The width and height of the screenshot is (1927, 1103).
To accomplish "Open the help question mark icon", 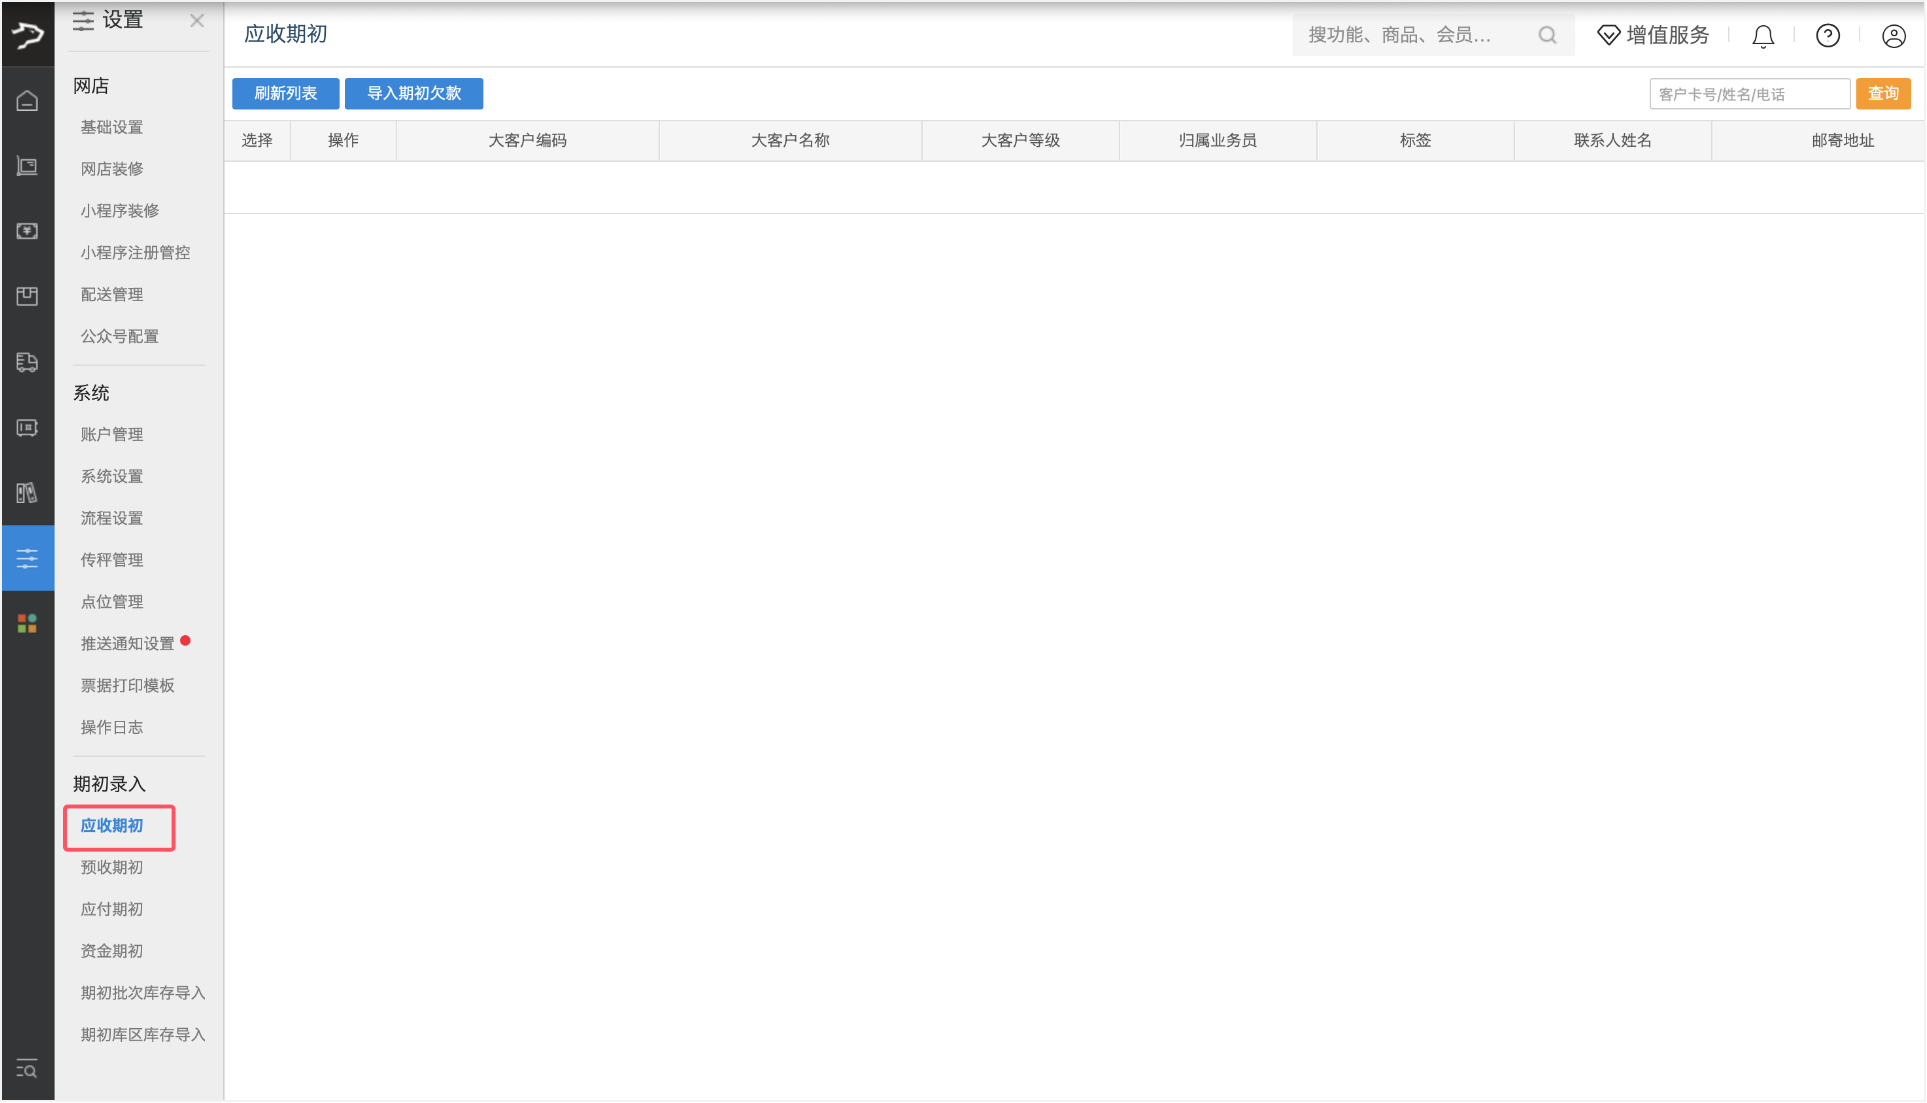I will pos(1828,36).
